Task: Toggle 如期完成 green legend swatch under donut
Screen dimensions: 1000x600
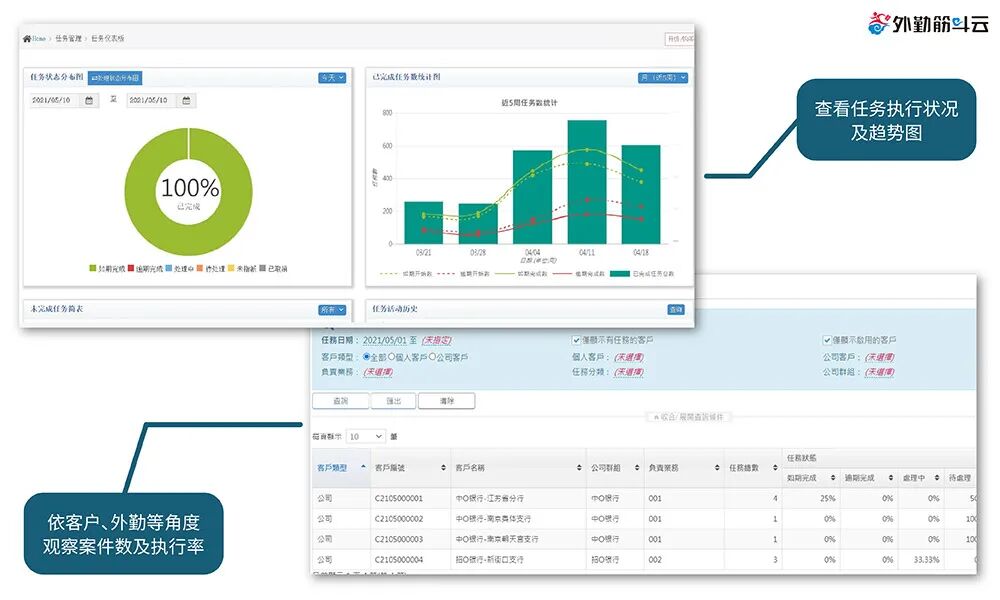Action: coord(92,268)
